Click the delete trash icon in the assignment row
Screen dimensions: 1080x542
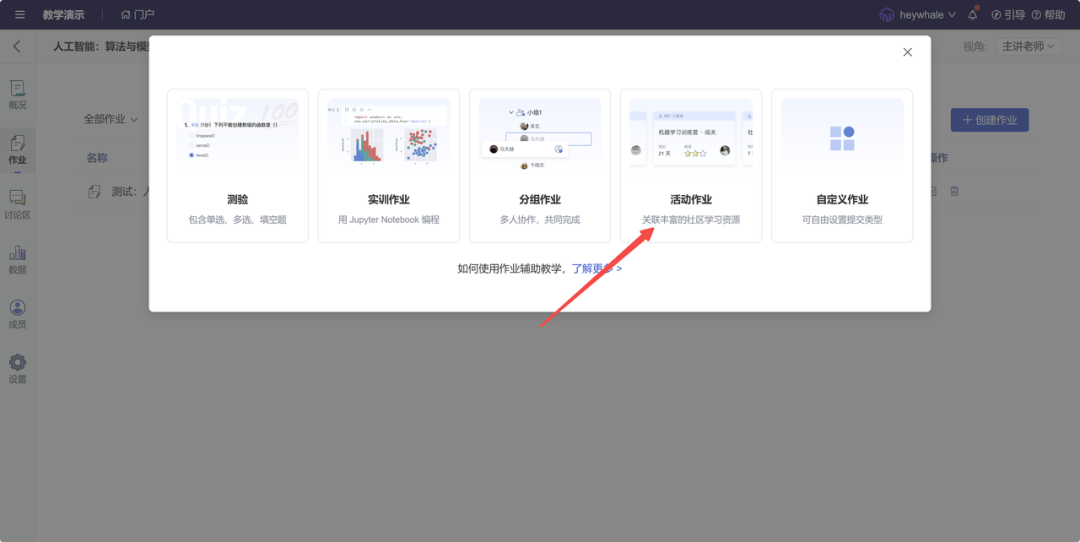[x=954, y=191]
